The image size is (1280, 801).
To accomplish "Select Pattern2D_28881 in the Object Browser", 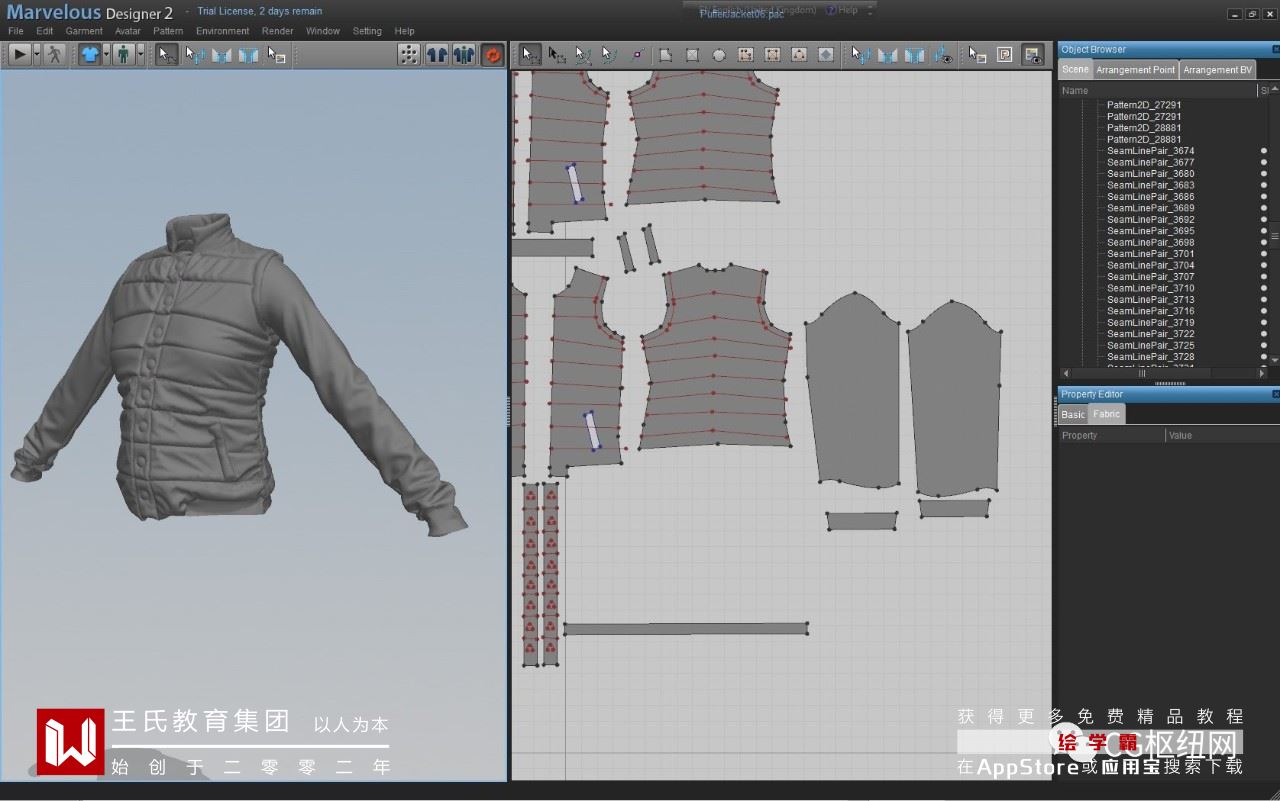I will (1143, 128).
